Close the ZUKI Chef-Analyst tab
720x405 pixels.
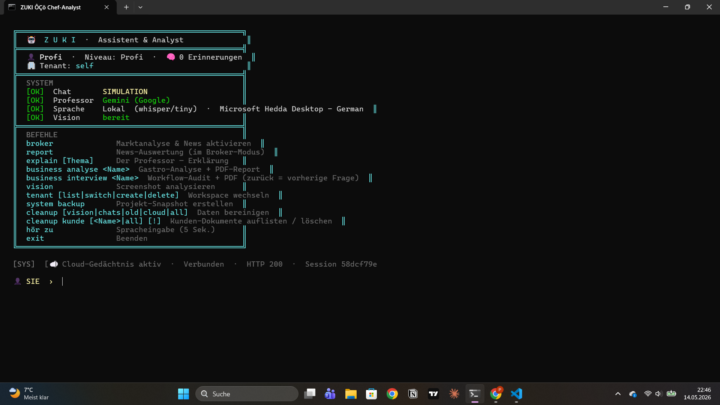(x=107, y=7)
